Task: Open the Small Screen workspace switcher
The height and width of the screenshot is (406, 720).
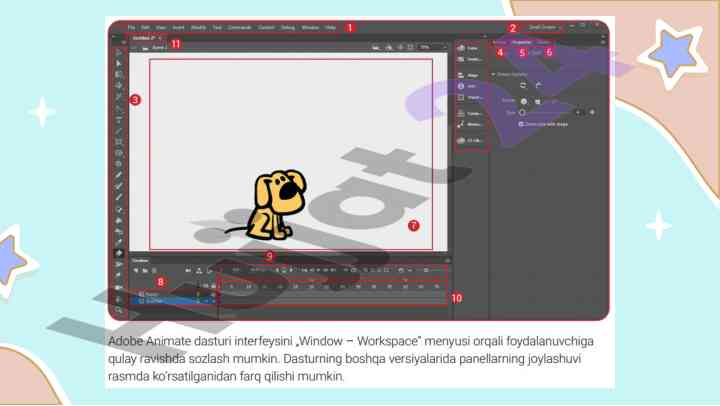Action: coord(544,28)
